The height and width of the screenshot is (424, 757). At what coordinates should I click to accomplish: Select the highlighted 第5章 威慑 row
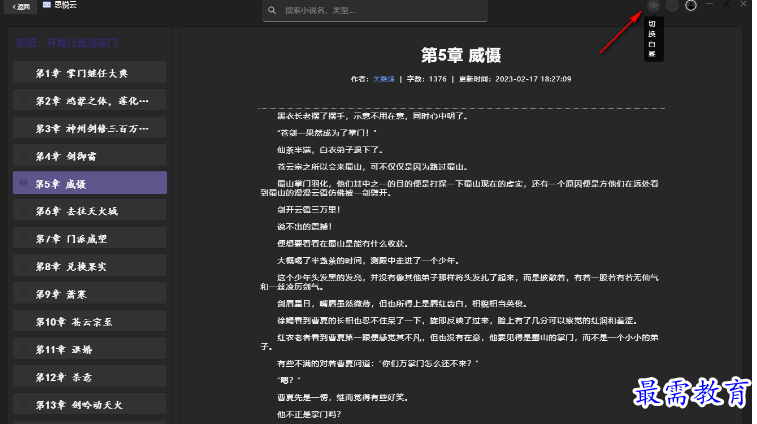[90, 184]
